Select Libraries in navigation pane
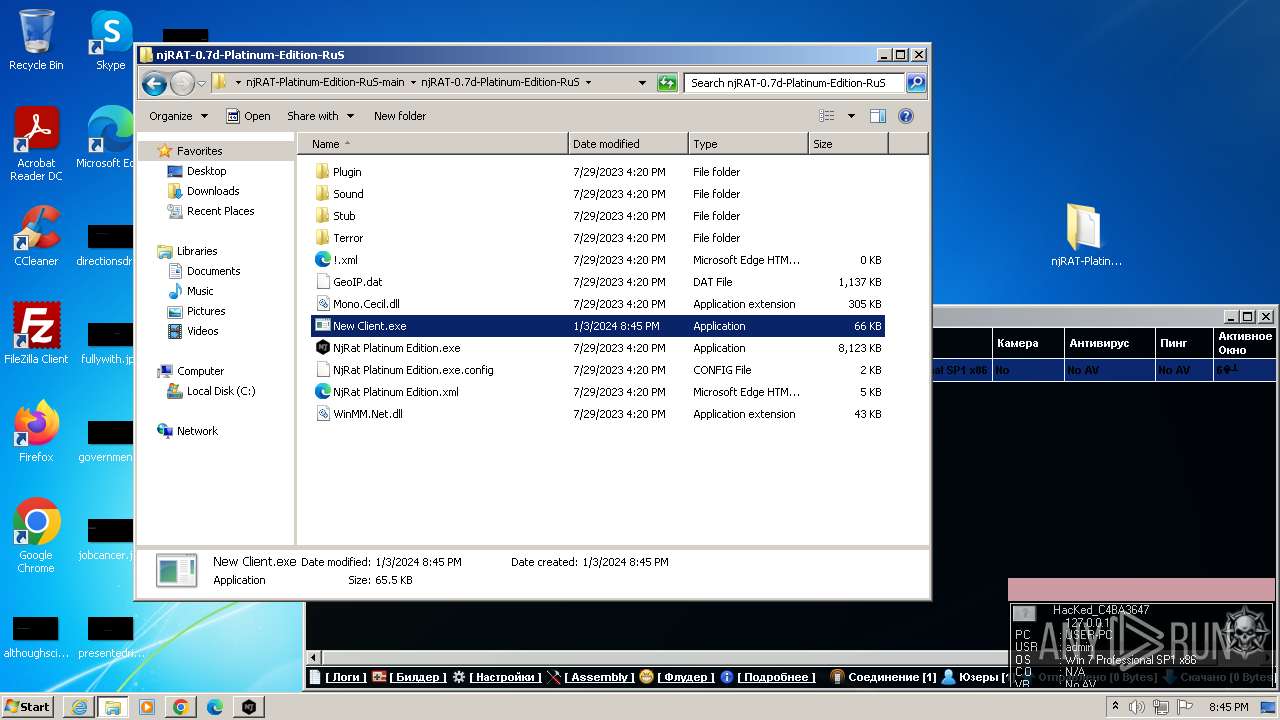Image resolution: width=1280 pixels, height=720 pixels. click(196, 251)
